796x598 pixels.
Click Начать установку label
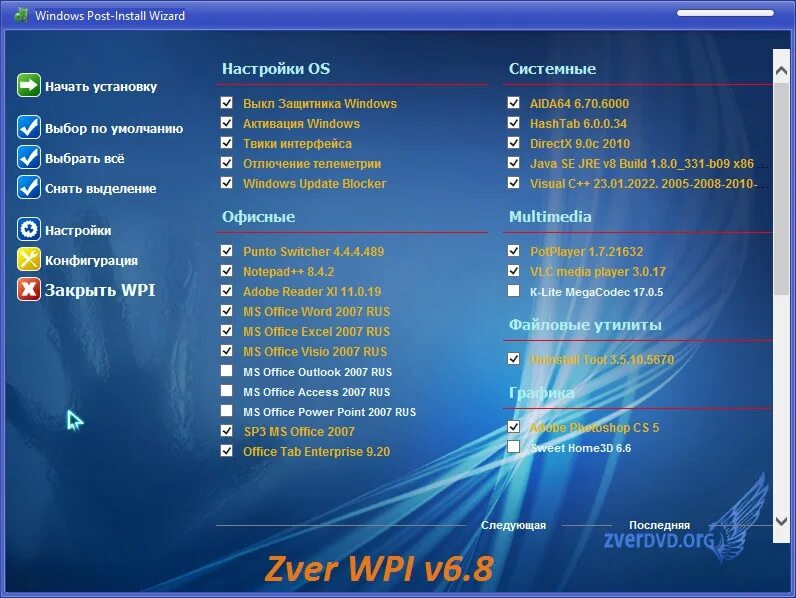(101, 87)
